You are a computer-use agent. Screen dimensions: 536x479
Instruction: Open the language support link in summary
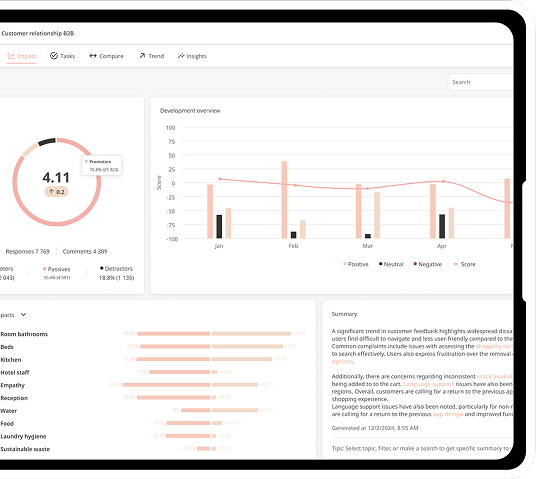(429, 384)
